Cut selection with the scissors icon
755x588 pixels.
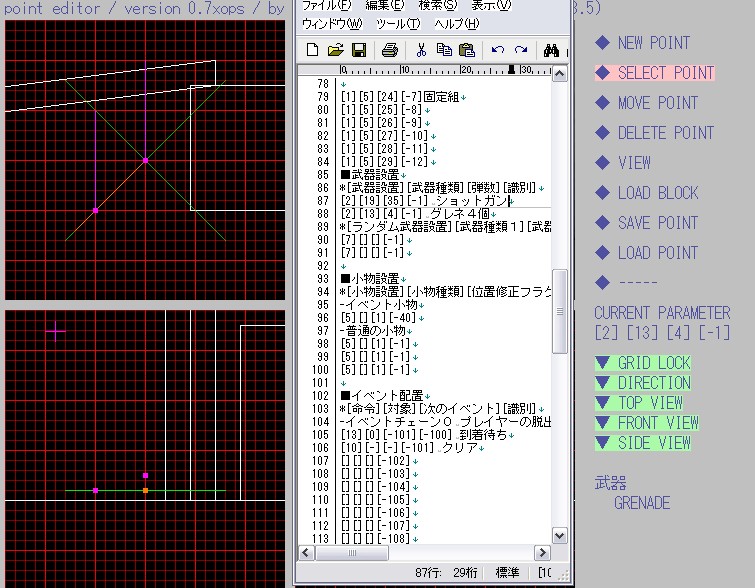point(421,50)
